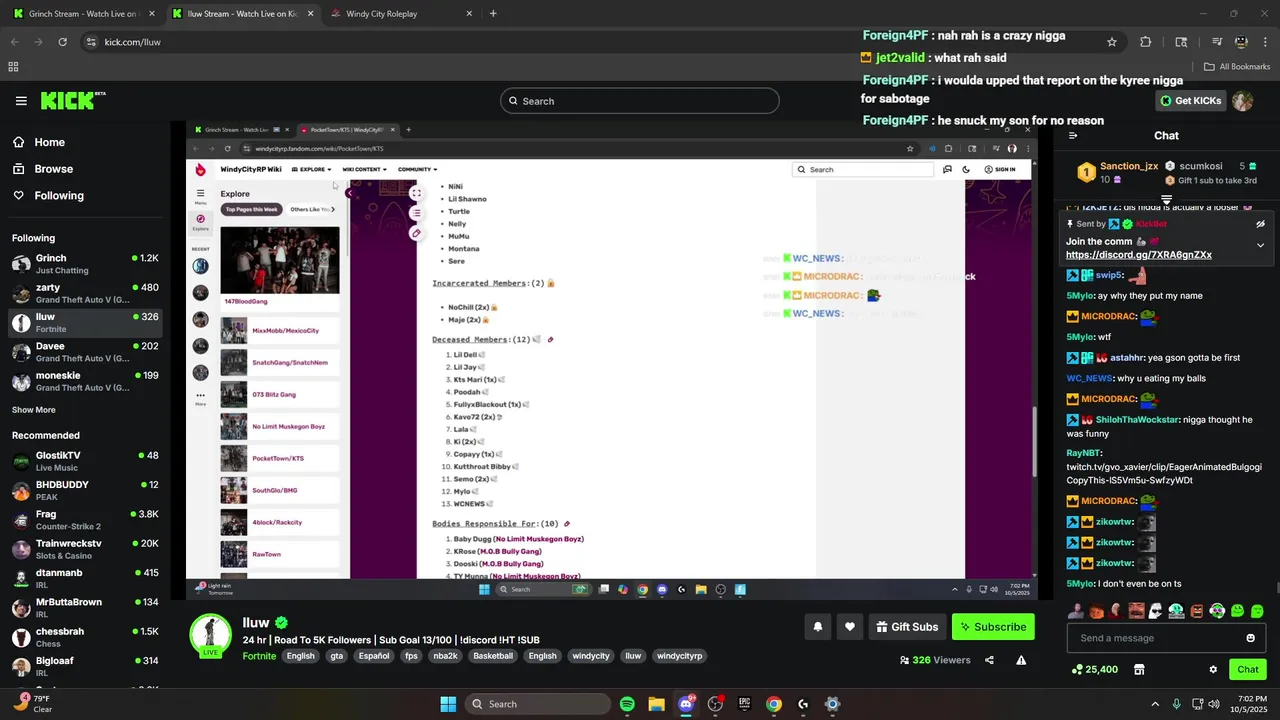Expand the gift leaderboard handle
The image size is (1280, 720).
click(x=1166, y=200)
